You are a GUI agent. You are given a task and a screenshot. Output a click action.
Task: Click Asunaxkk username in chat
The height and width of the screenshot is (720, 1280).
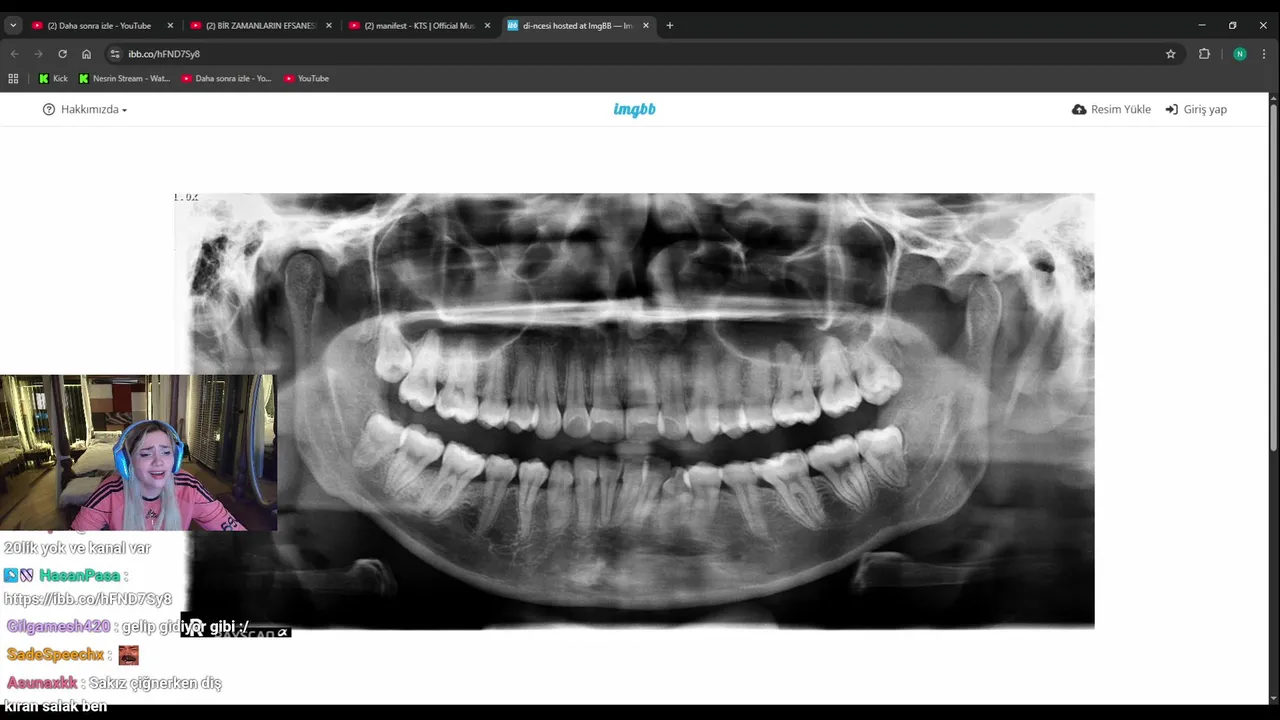(42, 683)
